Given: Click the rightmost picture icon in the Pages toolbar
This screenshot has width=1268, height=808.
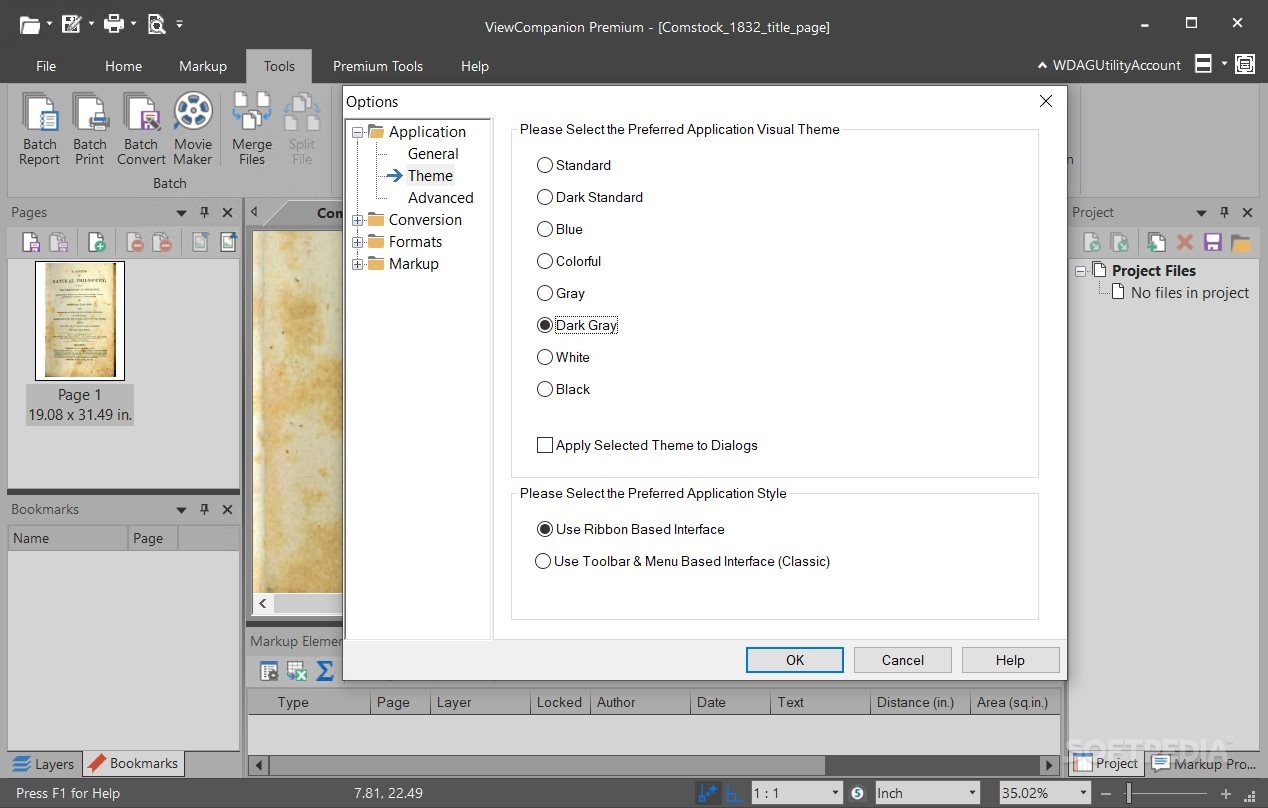Looking at the screenshot, I should tap(228, 242).
